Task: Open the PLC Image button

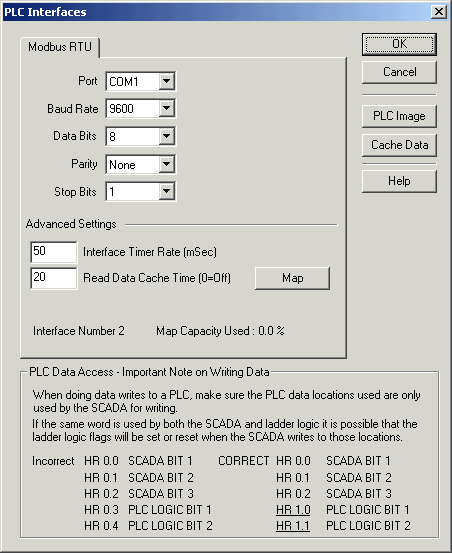Action: pyautogui.click(x=399, y=116)
